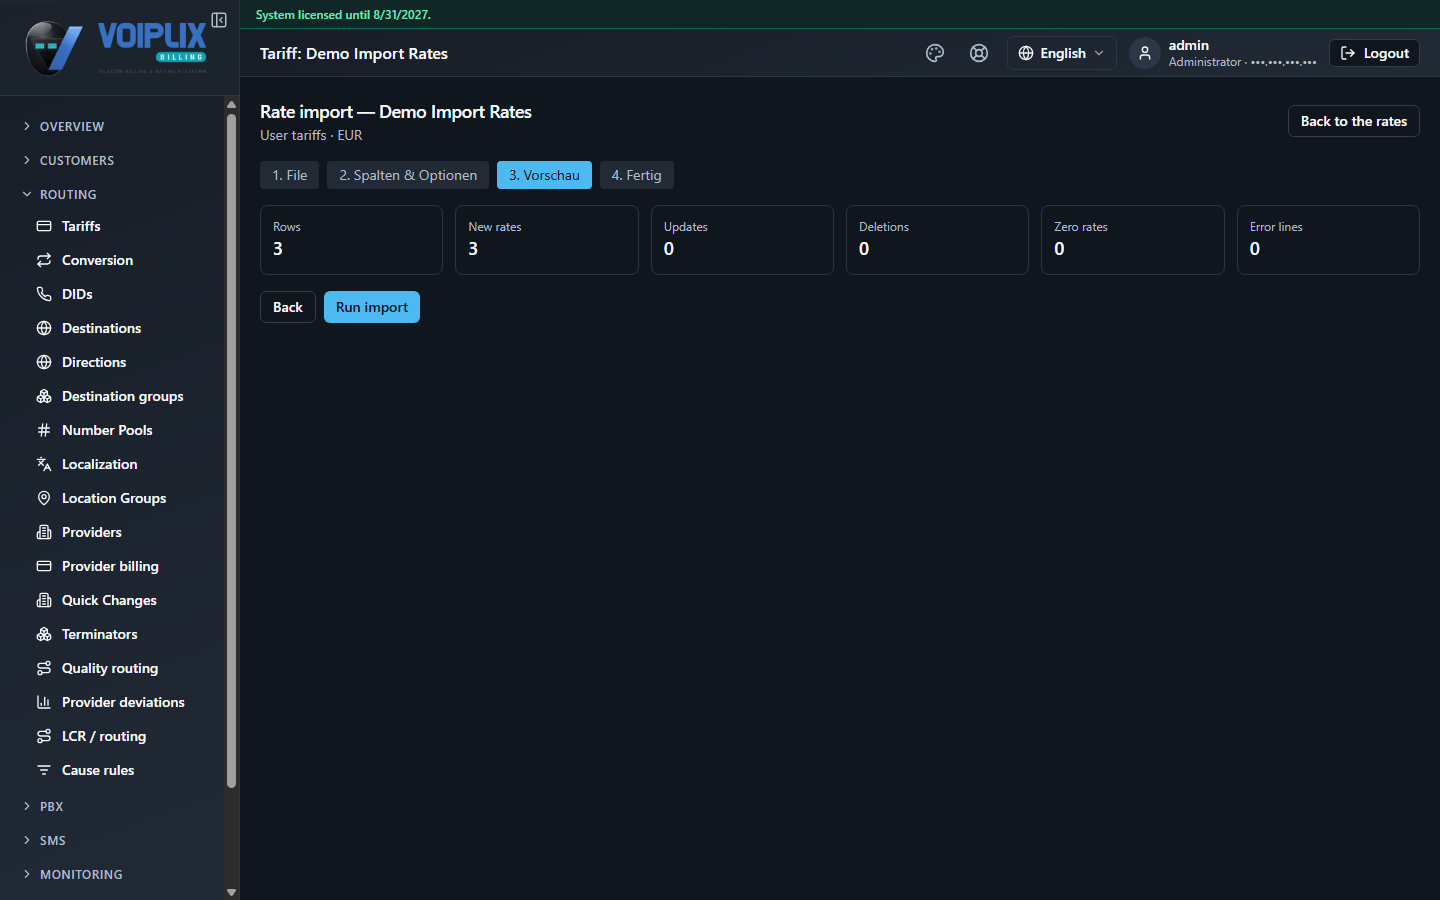Open the admin user avatar icon
Image resolution: width=1440 pixels, height=900 pixels.
click(1145, 53)
